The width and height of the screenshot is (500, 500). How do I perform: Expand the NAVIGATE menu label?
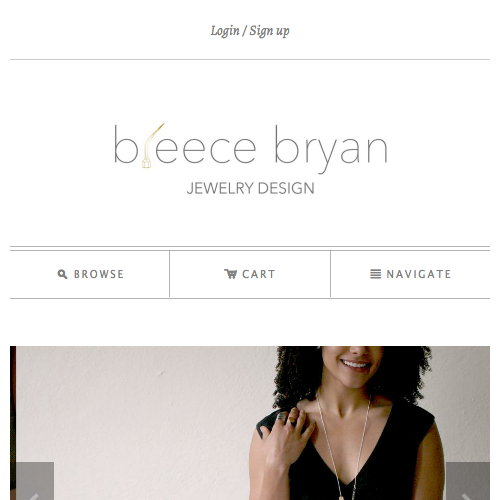click(419, 274)
